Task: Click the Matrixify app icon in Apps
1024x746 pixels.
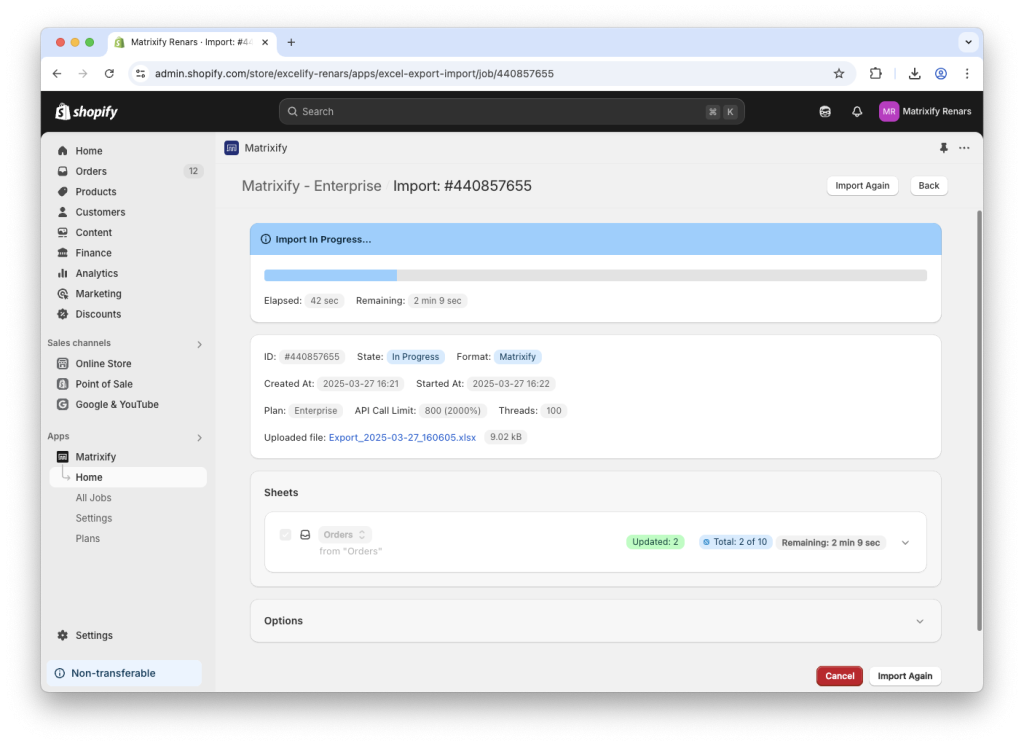Action: pyautogui.click(x=62, y=456)
